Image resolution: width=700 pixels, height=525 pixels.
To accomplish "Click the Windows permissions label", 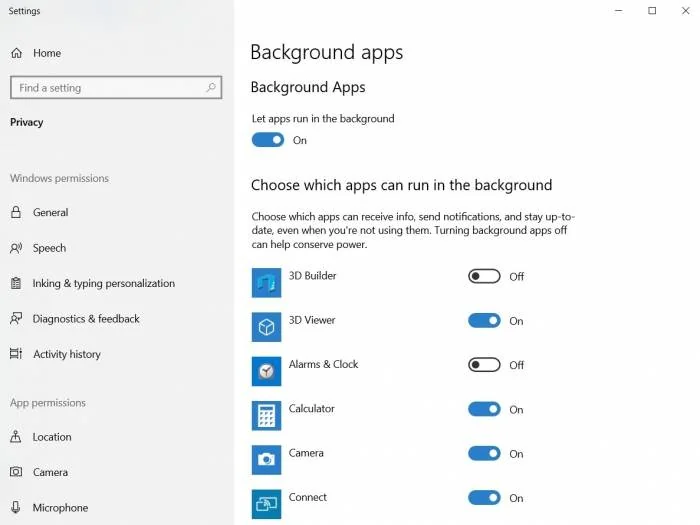I will pos(59,178).
